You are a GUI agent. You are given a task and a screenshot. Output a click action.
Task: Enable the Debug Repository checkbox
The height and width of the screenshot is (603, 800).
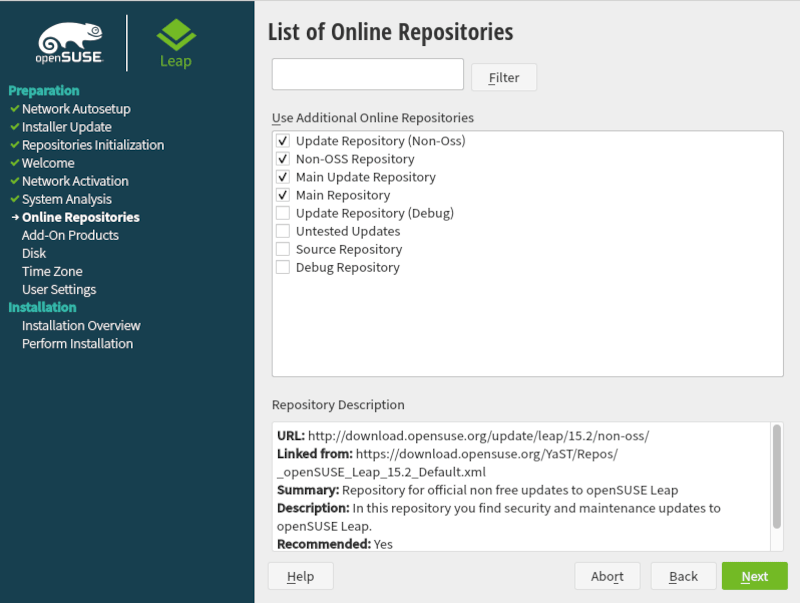283,267
